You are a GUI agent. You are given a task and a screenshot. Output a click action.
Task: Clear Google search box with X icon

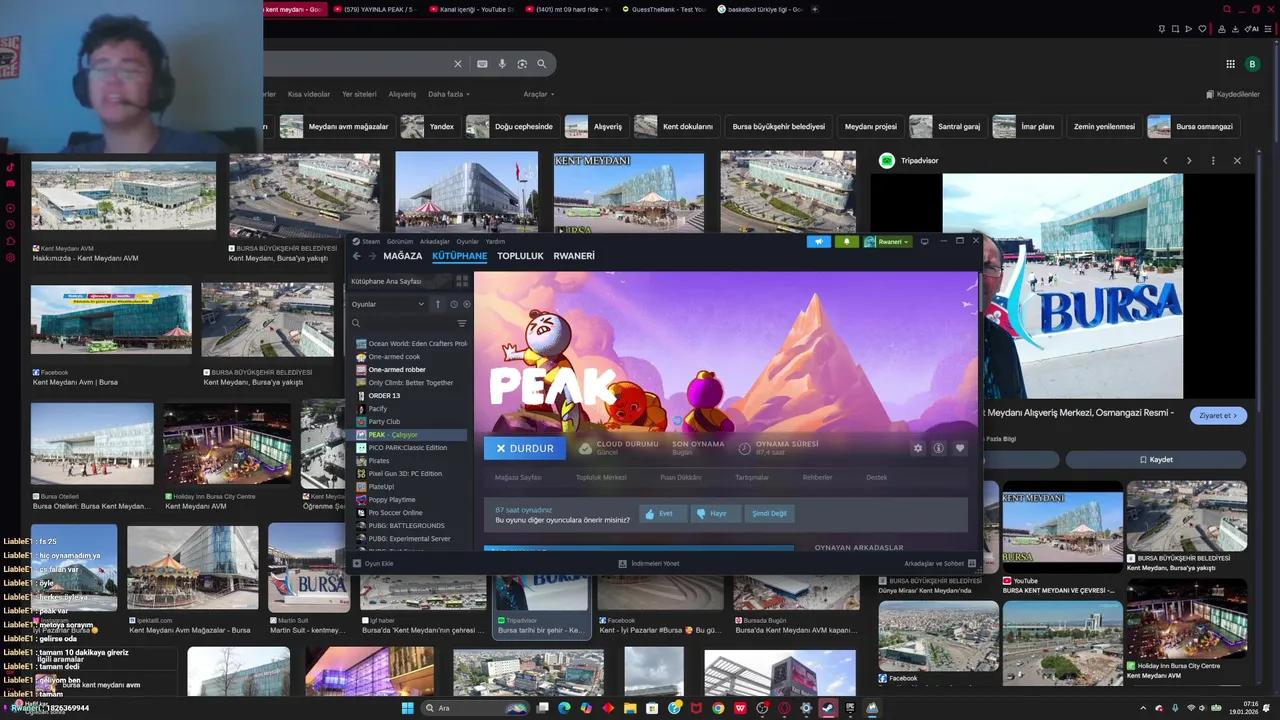458,63
